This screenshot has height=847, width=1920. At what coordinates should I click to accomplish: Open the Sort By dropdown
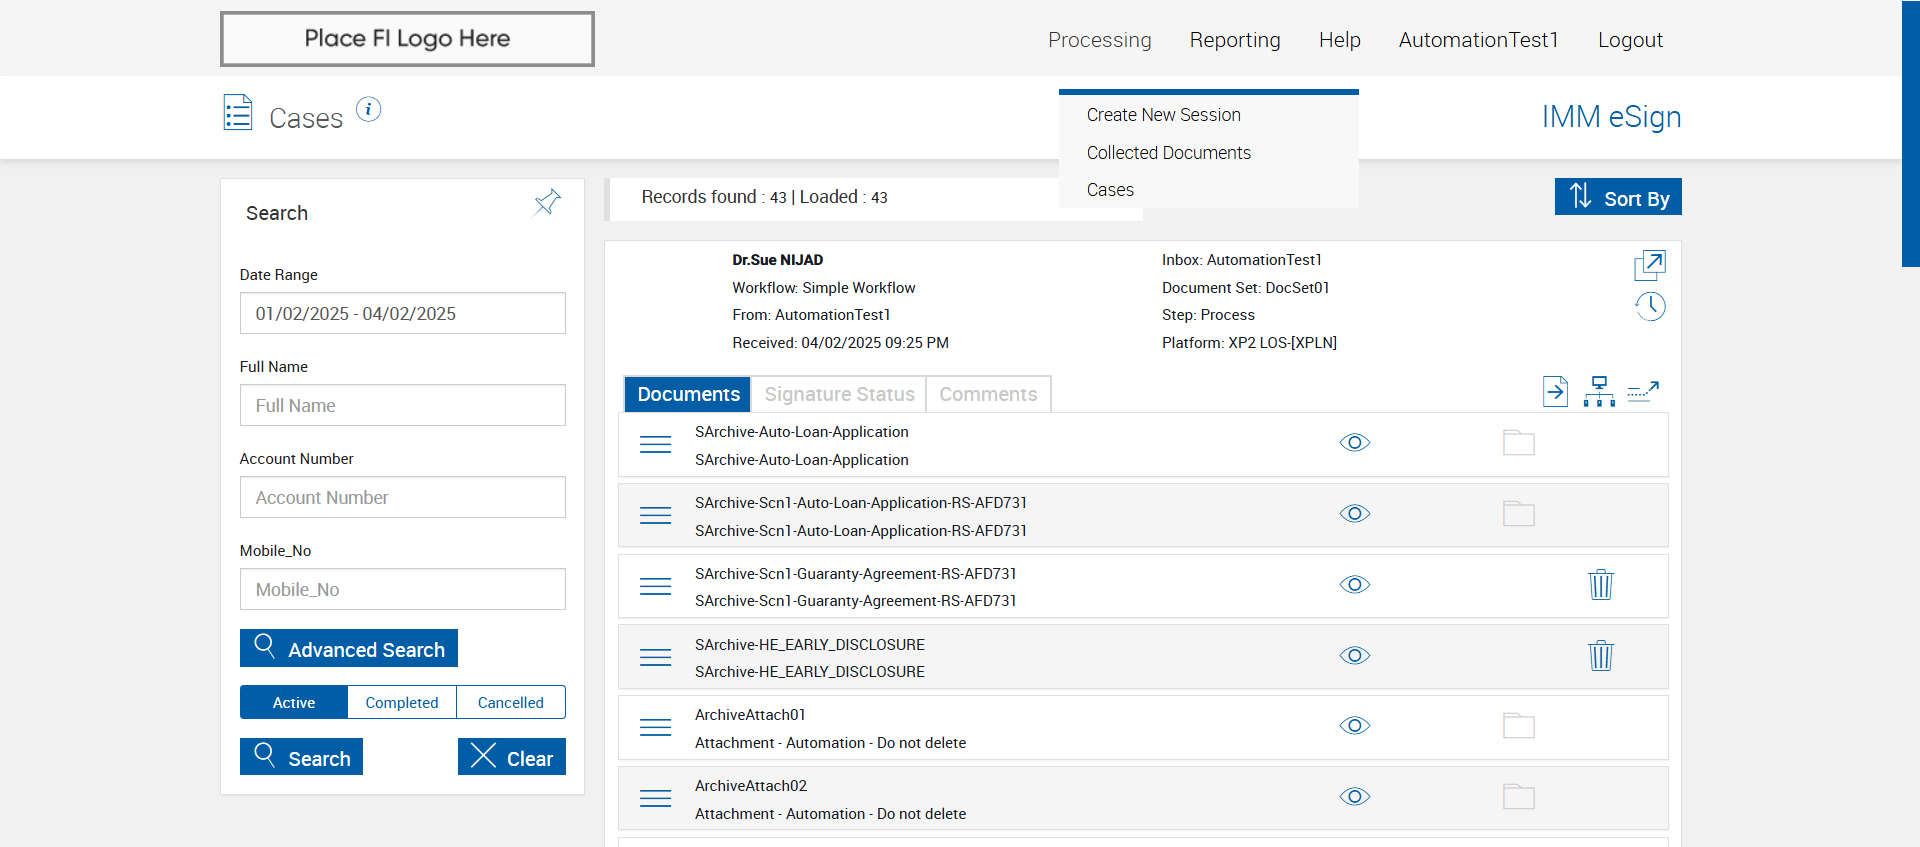(x=1617, y=197)
